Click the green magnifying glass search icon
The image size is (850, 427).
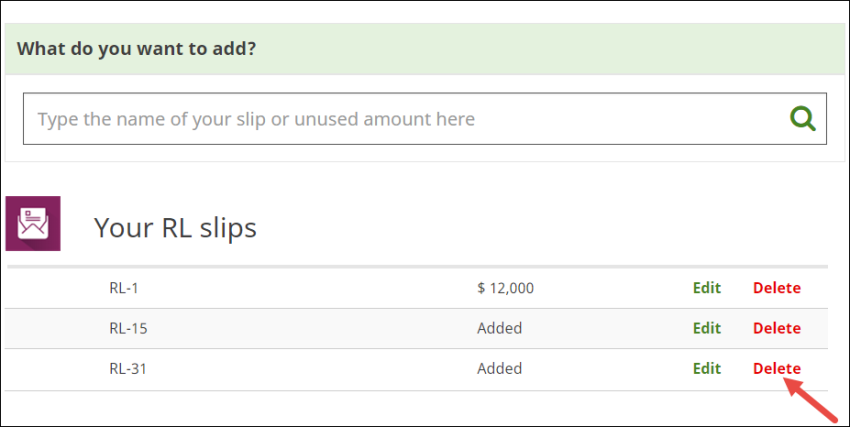click(803, 119)
